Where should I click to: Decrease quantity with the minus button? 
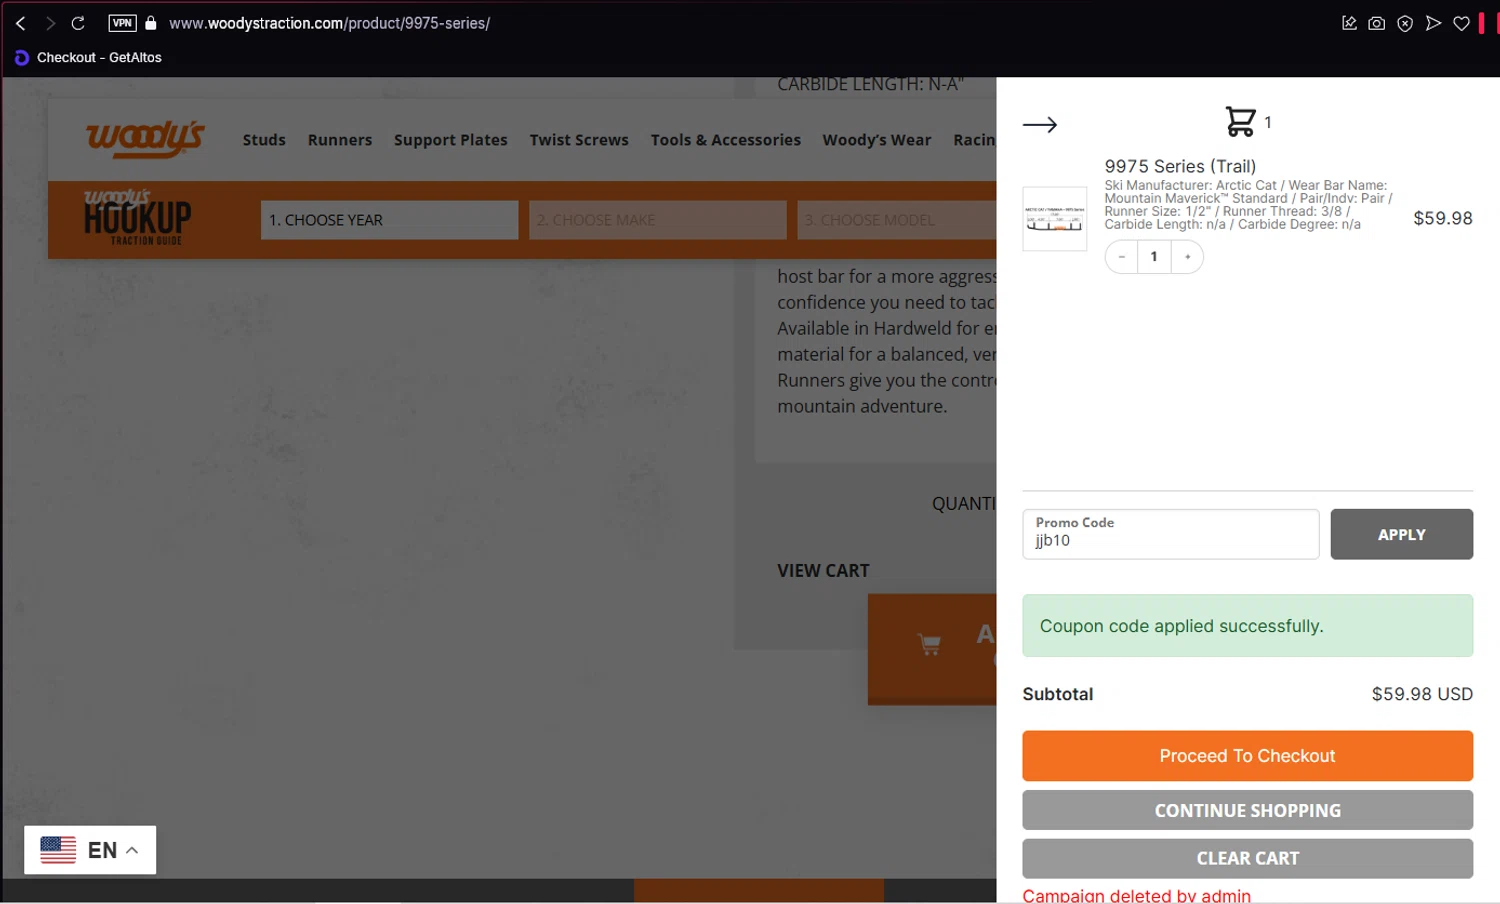(1122, 257)
